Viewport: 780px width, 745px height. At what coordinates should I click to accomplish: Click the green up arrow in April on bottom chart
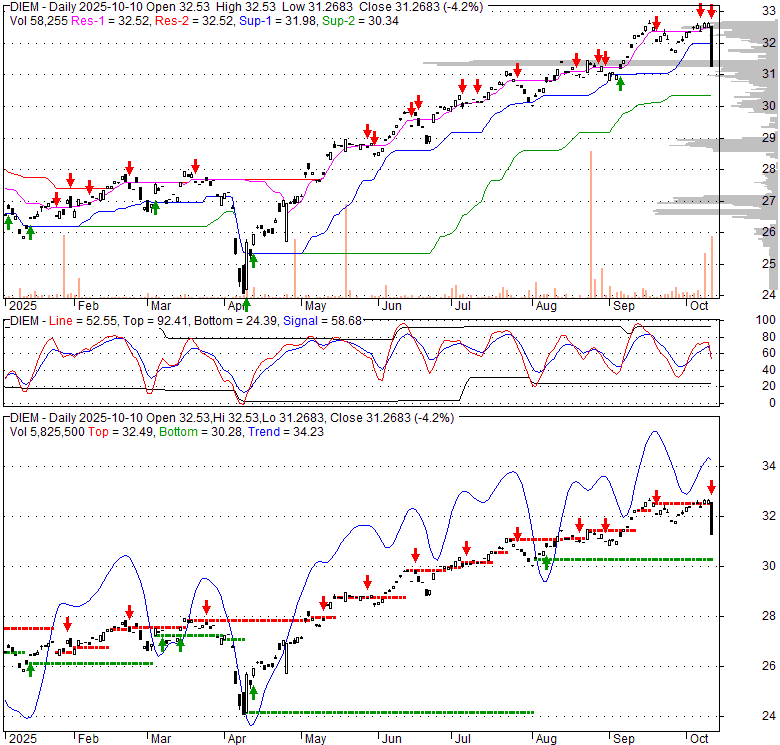(x=253, y=692)
